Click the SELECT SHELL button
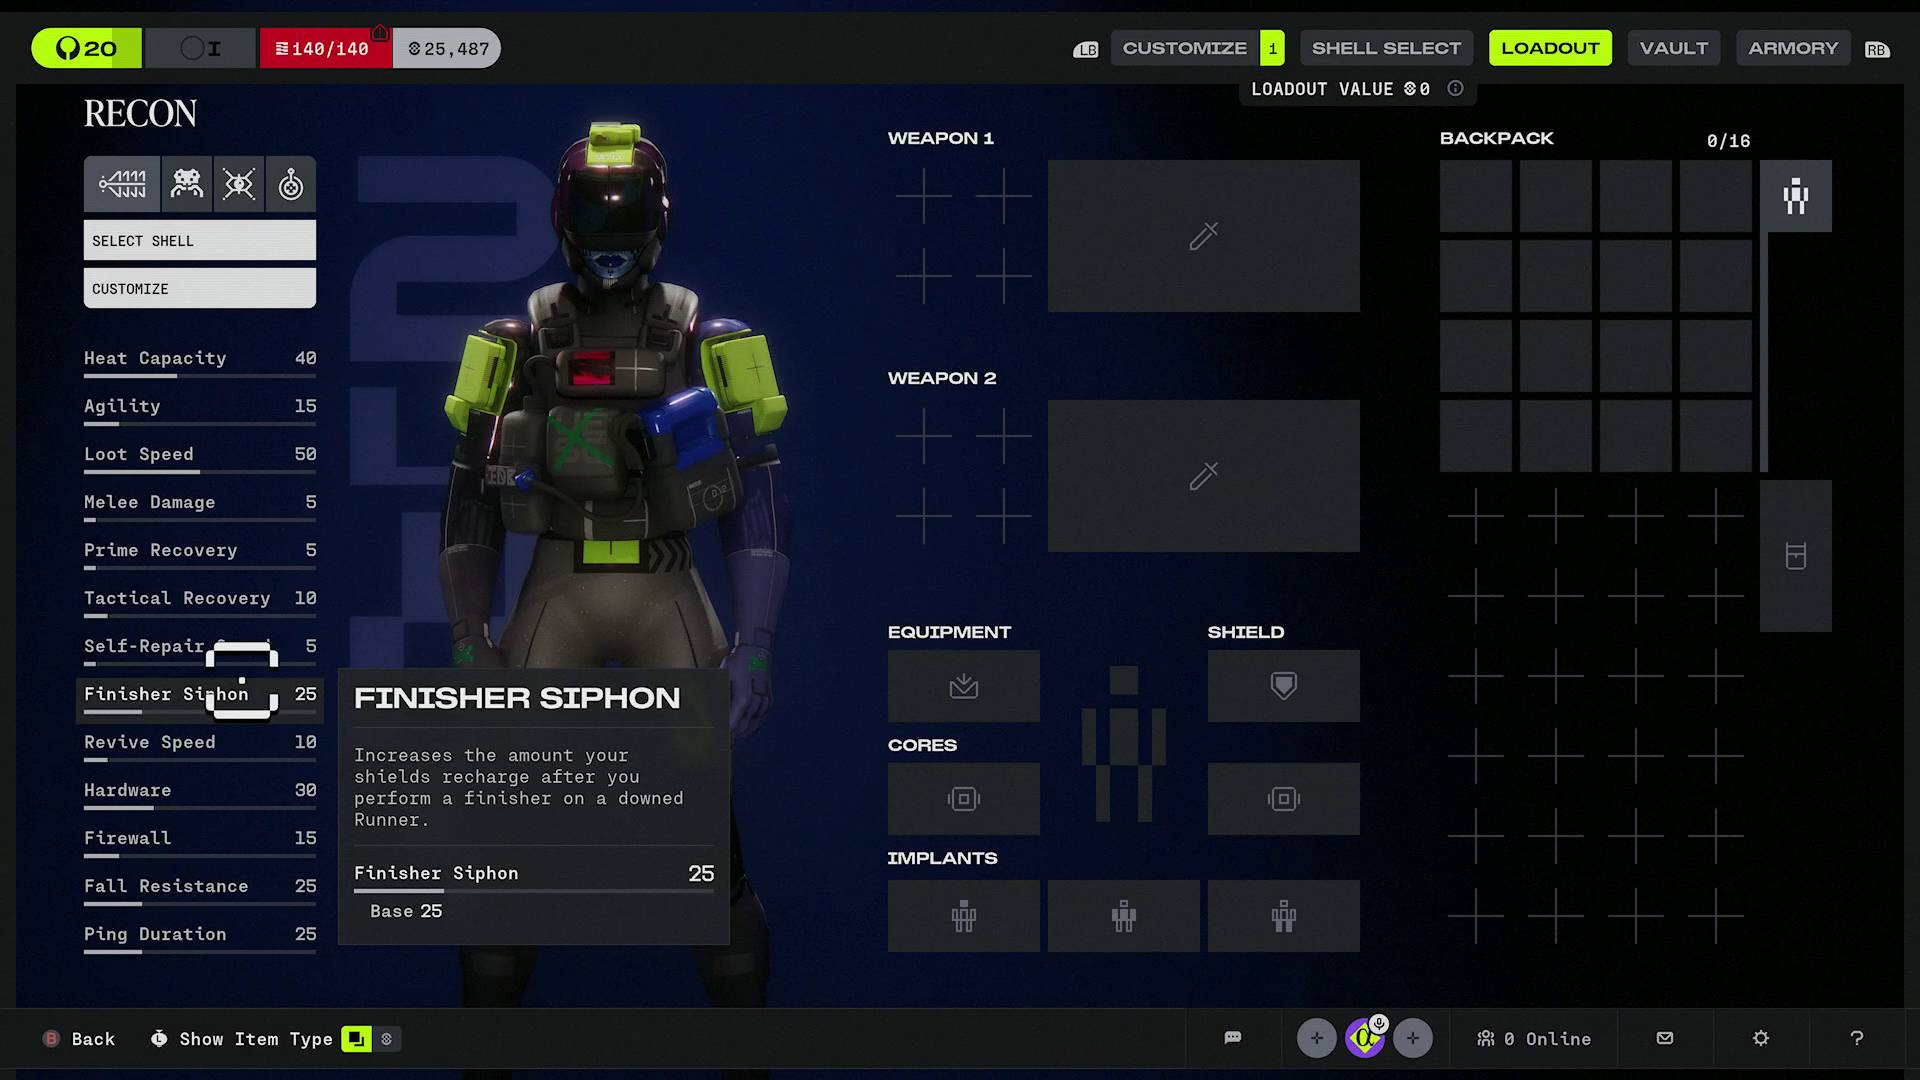Viewport: 1920px width, 1080px height. [199, 240]
